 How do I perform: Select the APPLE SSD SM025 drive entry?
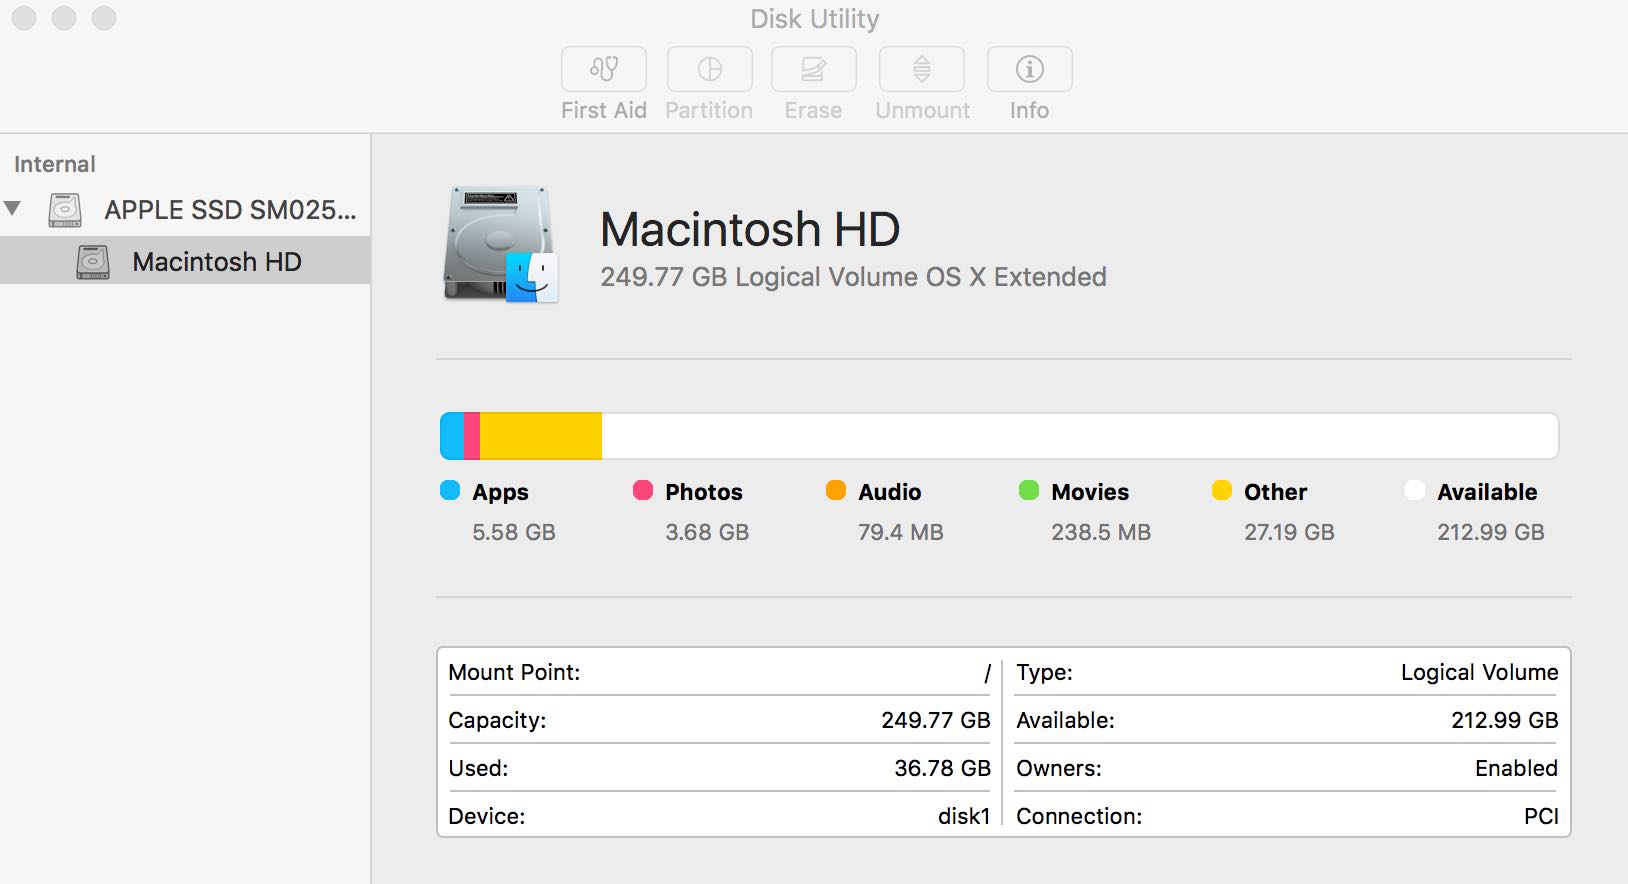click(230, 210)
